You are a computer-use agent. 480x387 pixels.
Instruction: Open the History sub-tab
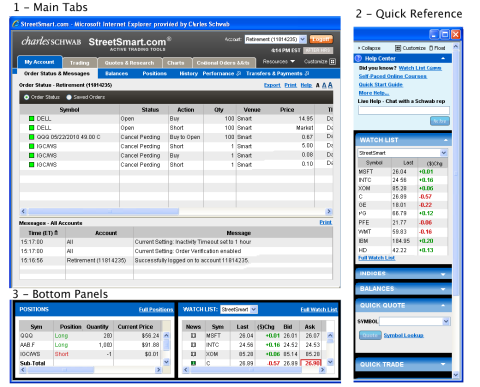(x=189, y=73)
